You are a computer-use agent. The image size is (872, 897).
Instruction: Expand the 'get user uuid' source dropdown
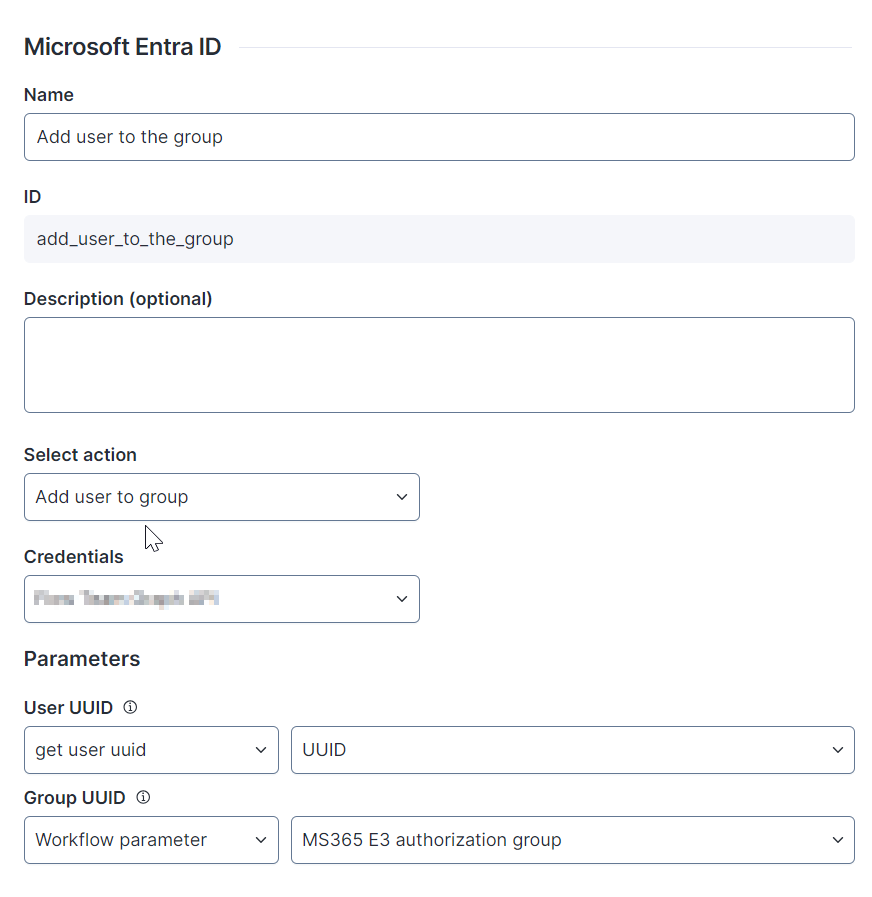coord(151,750)
